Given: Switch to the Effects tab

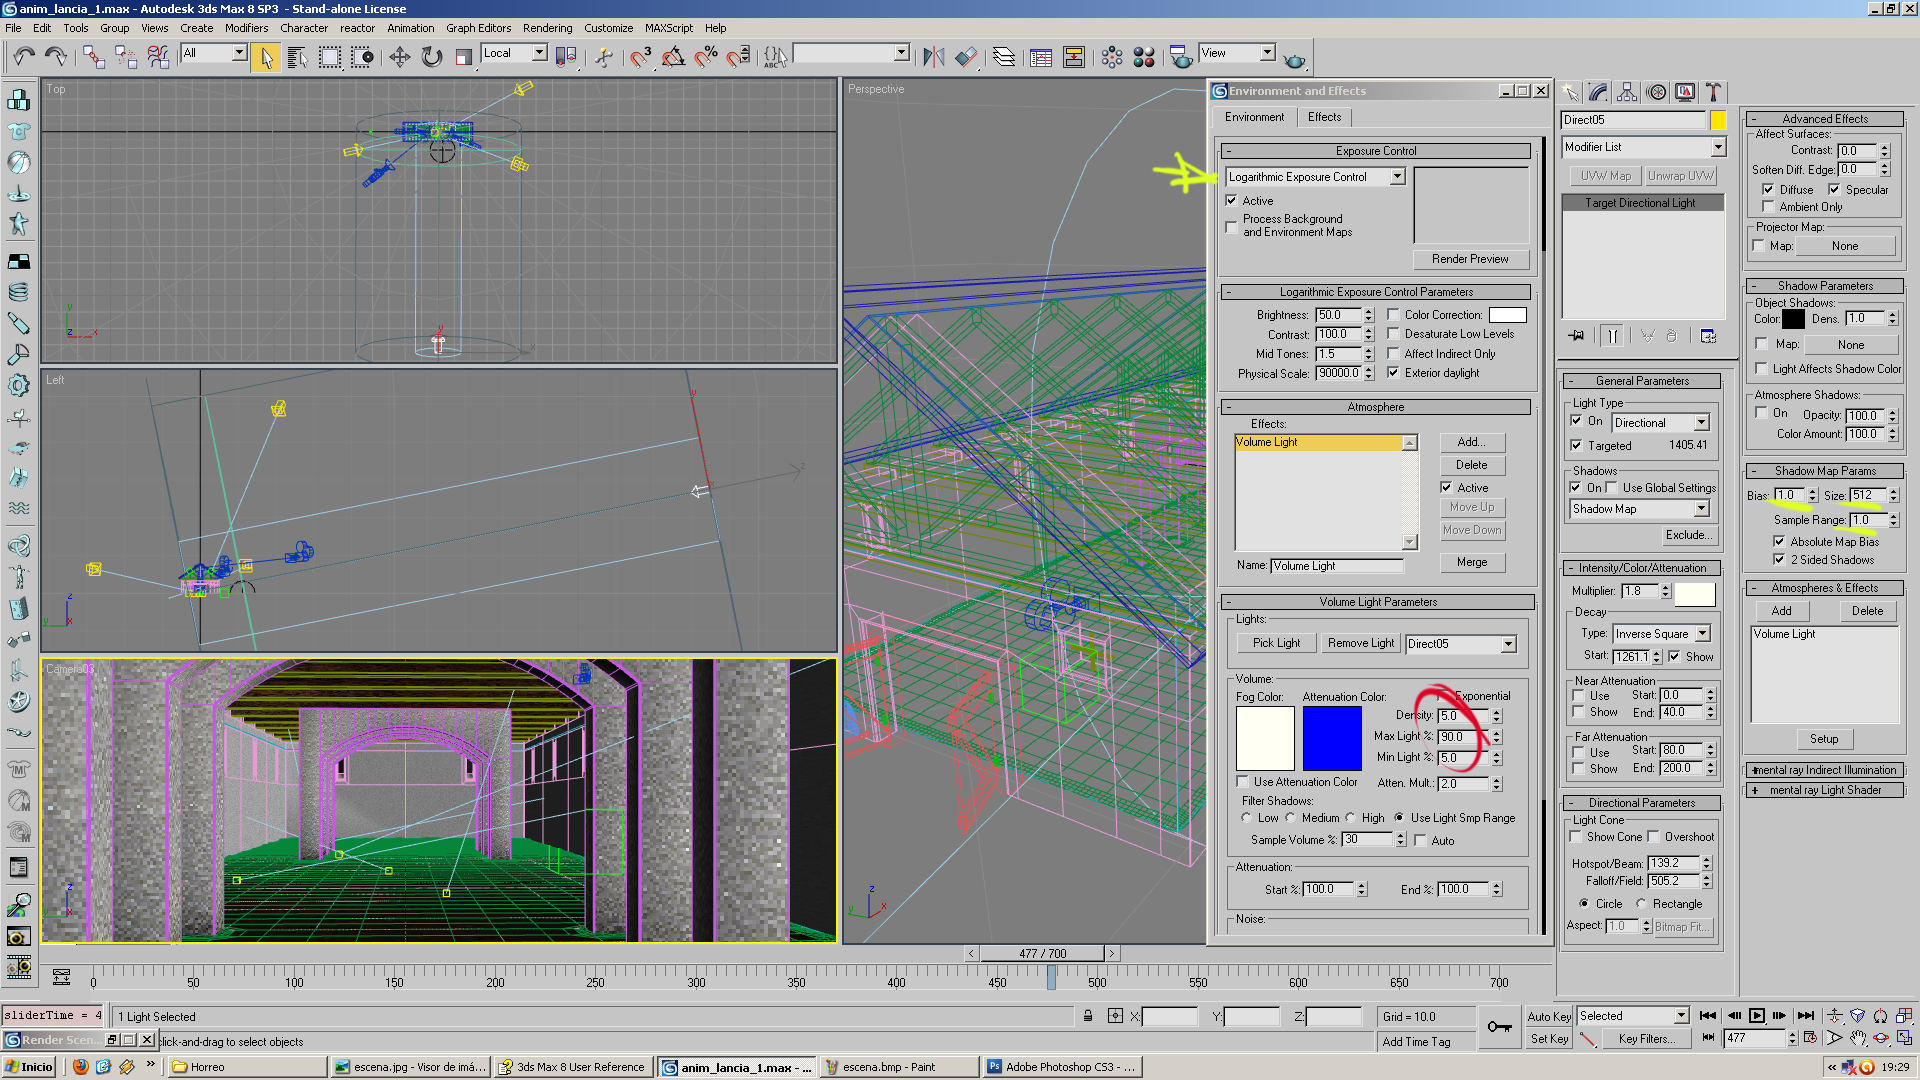Looking at the screenshot, I should tap(1324, 117).
